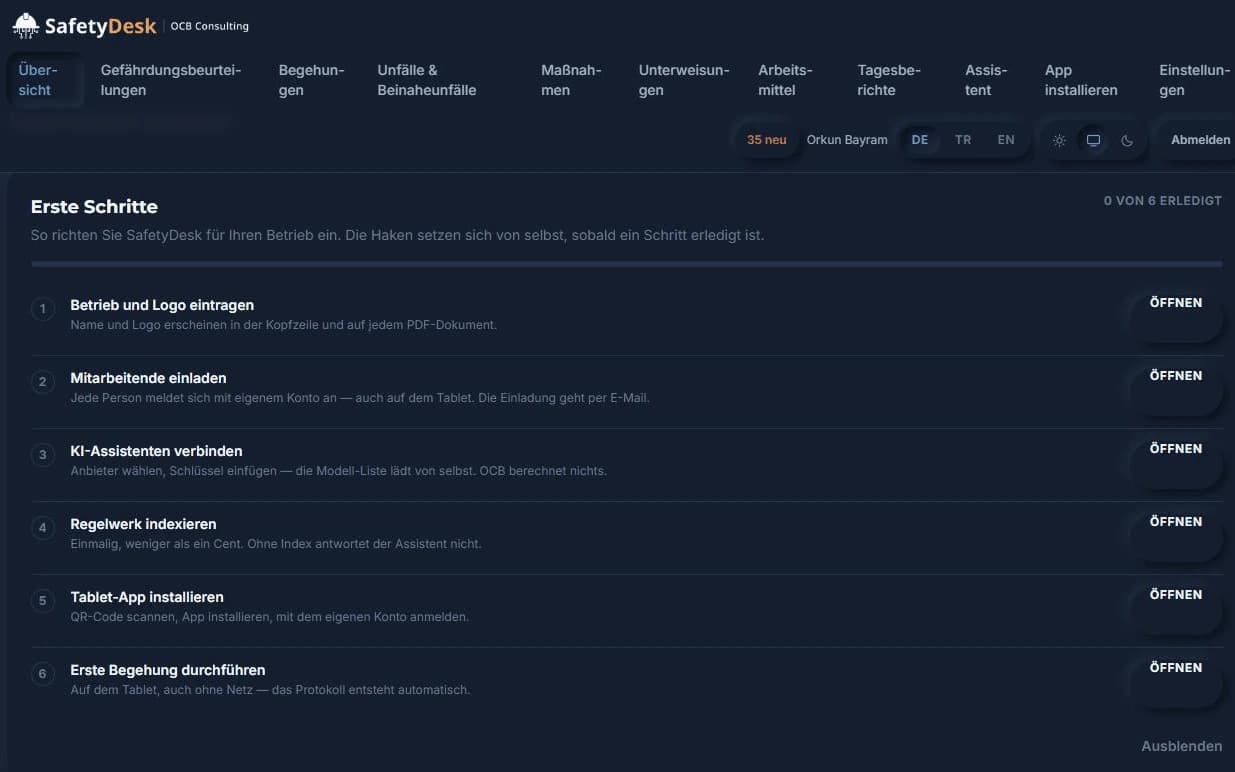Click the SafetyDesk logo icon
Screen dimensions: 1235x772
(25, 25)
